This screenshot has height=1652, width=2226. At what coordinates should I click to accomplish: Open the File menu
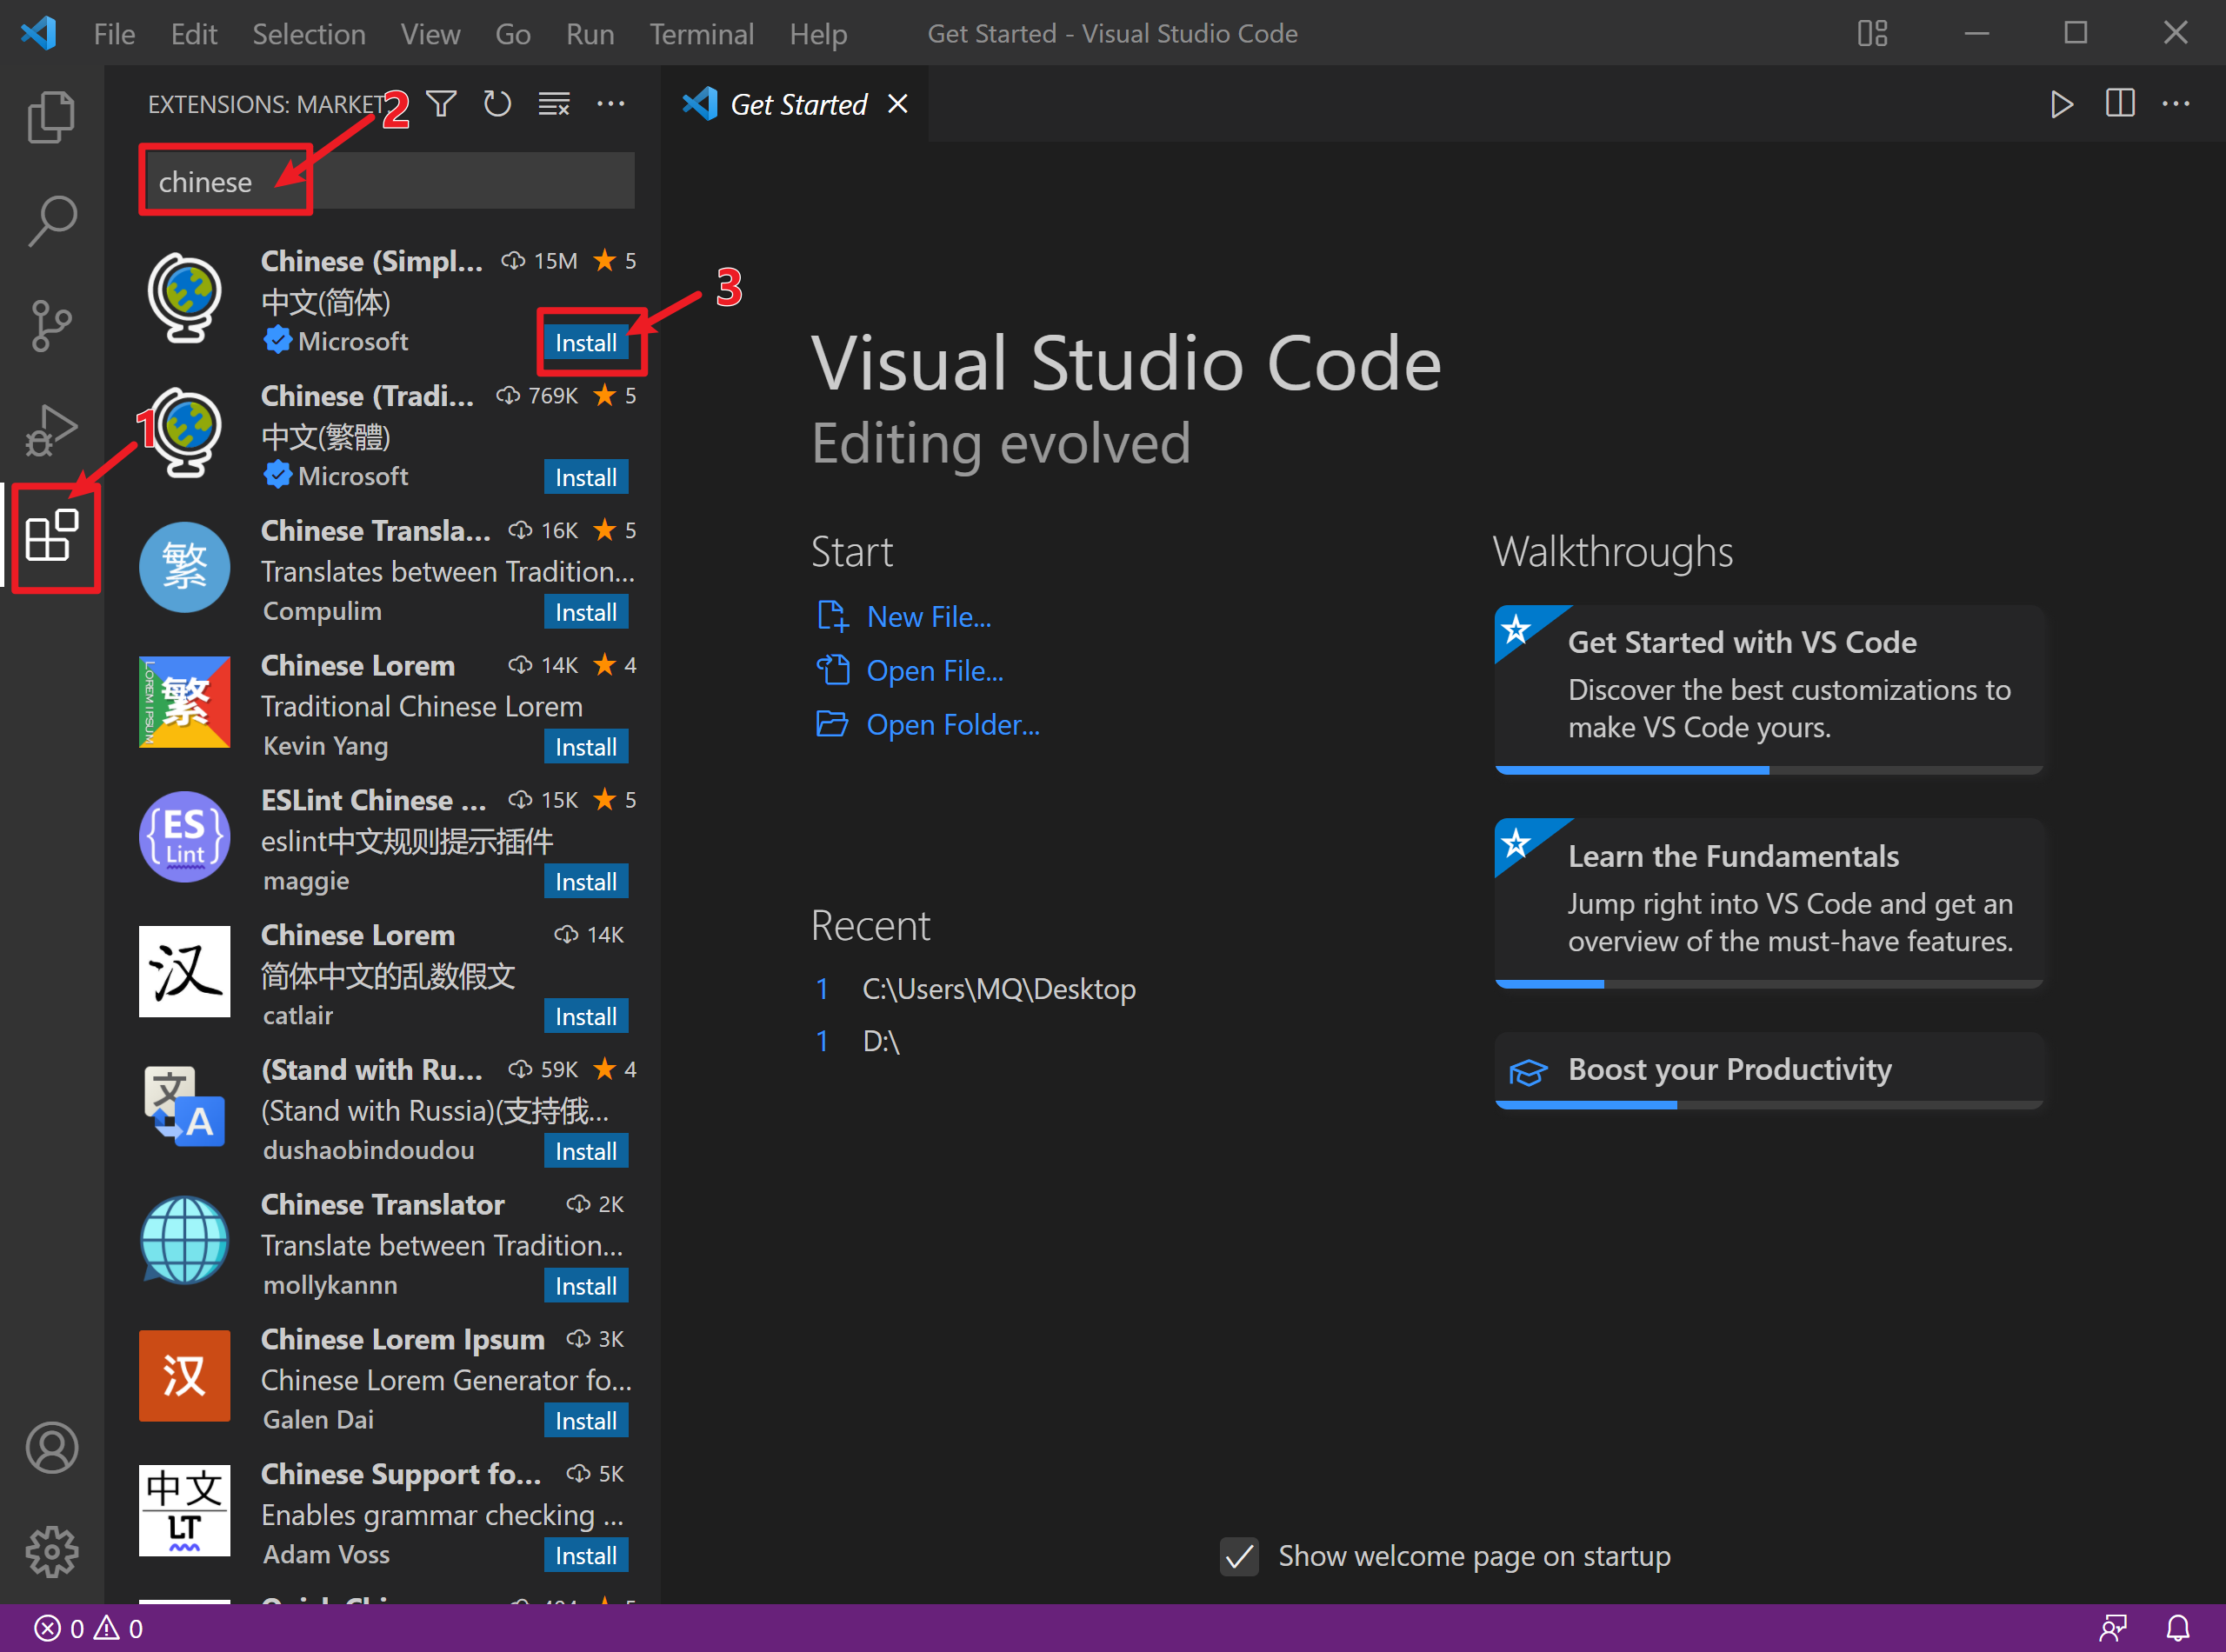[x=114, y=34]
